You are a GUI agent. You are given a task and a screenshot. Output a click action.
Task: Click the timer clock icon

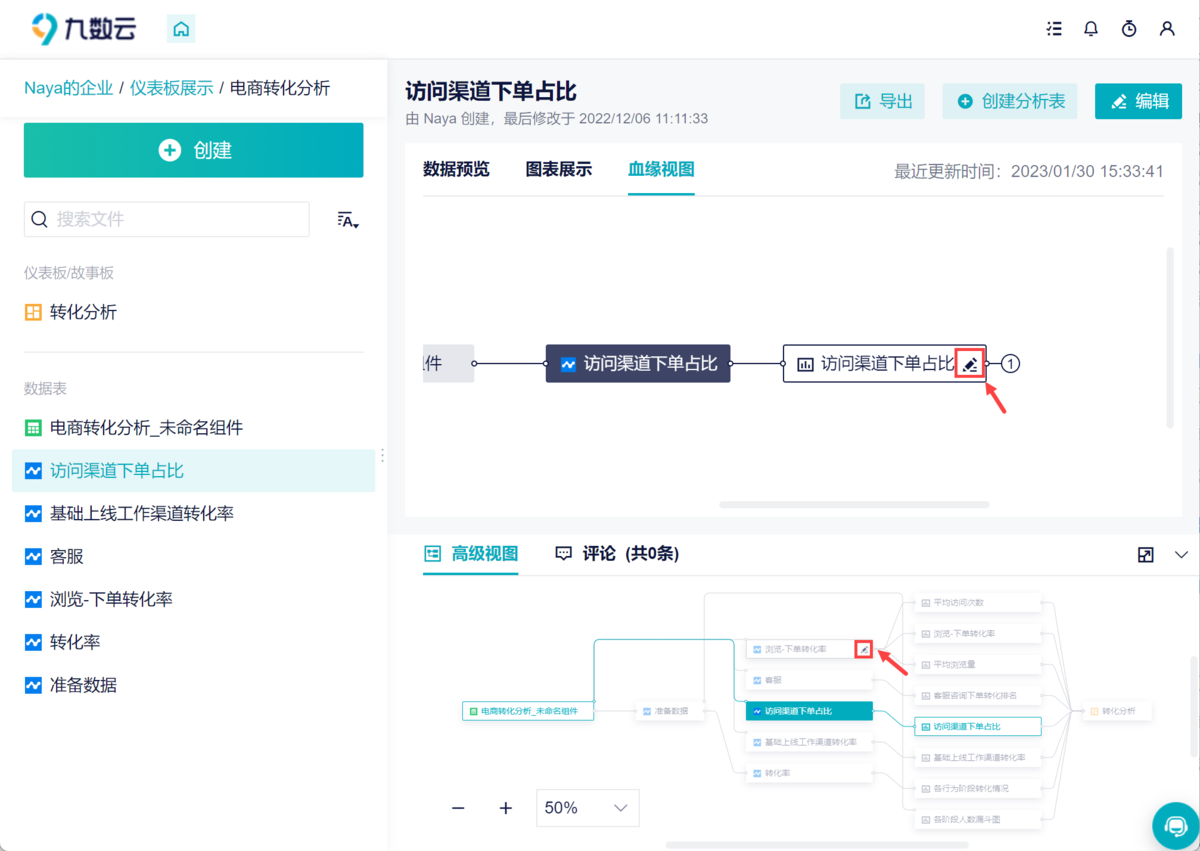1129,29
